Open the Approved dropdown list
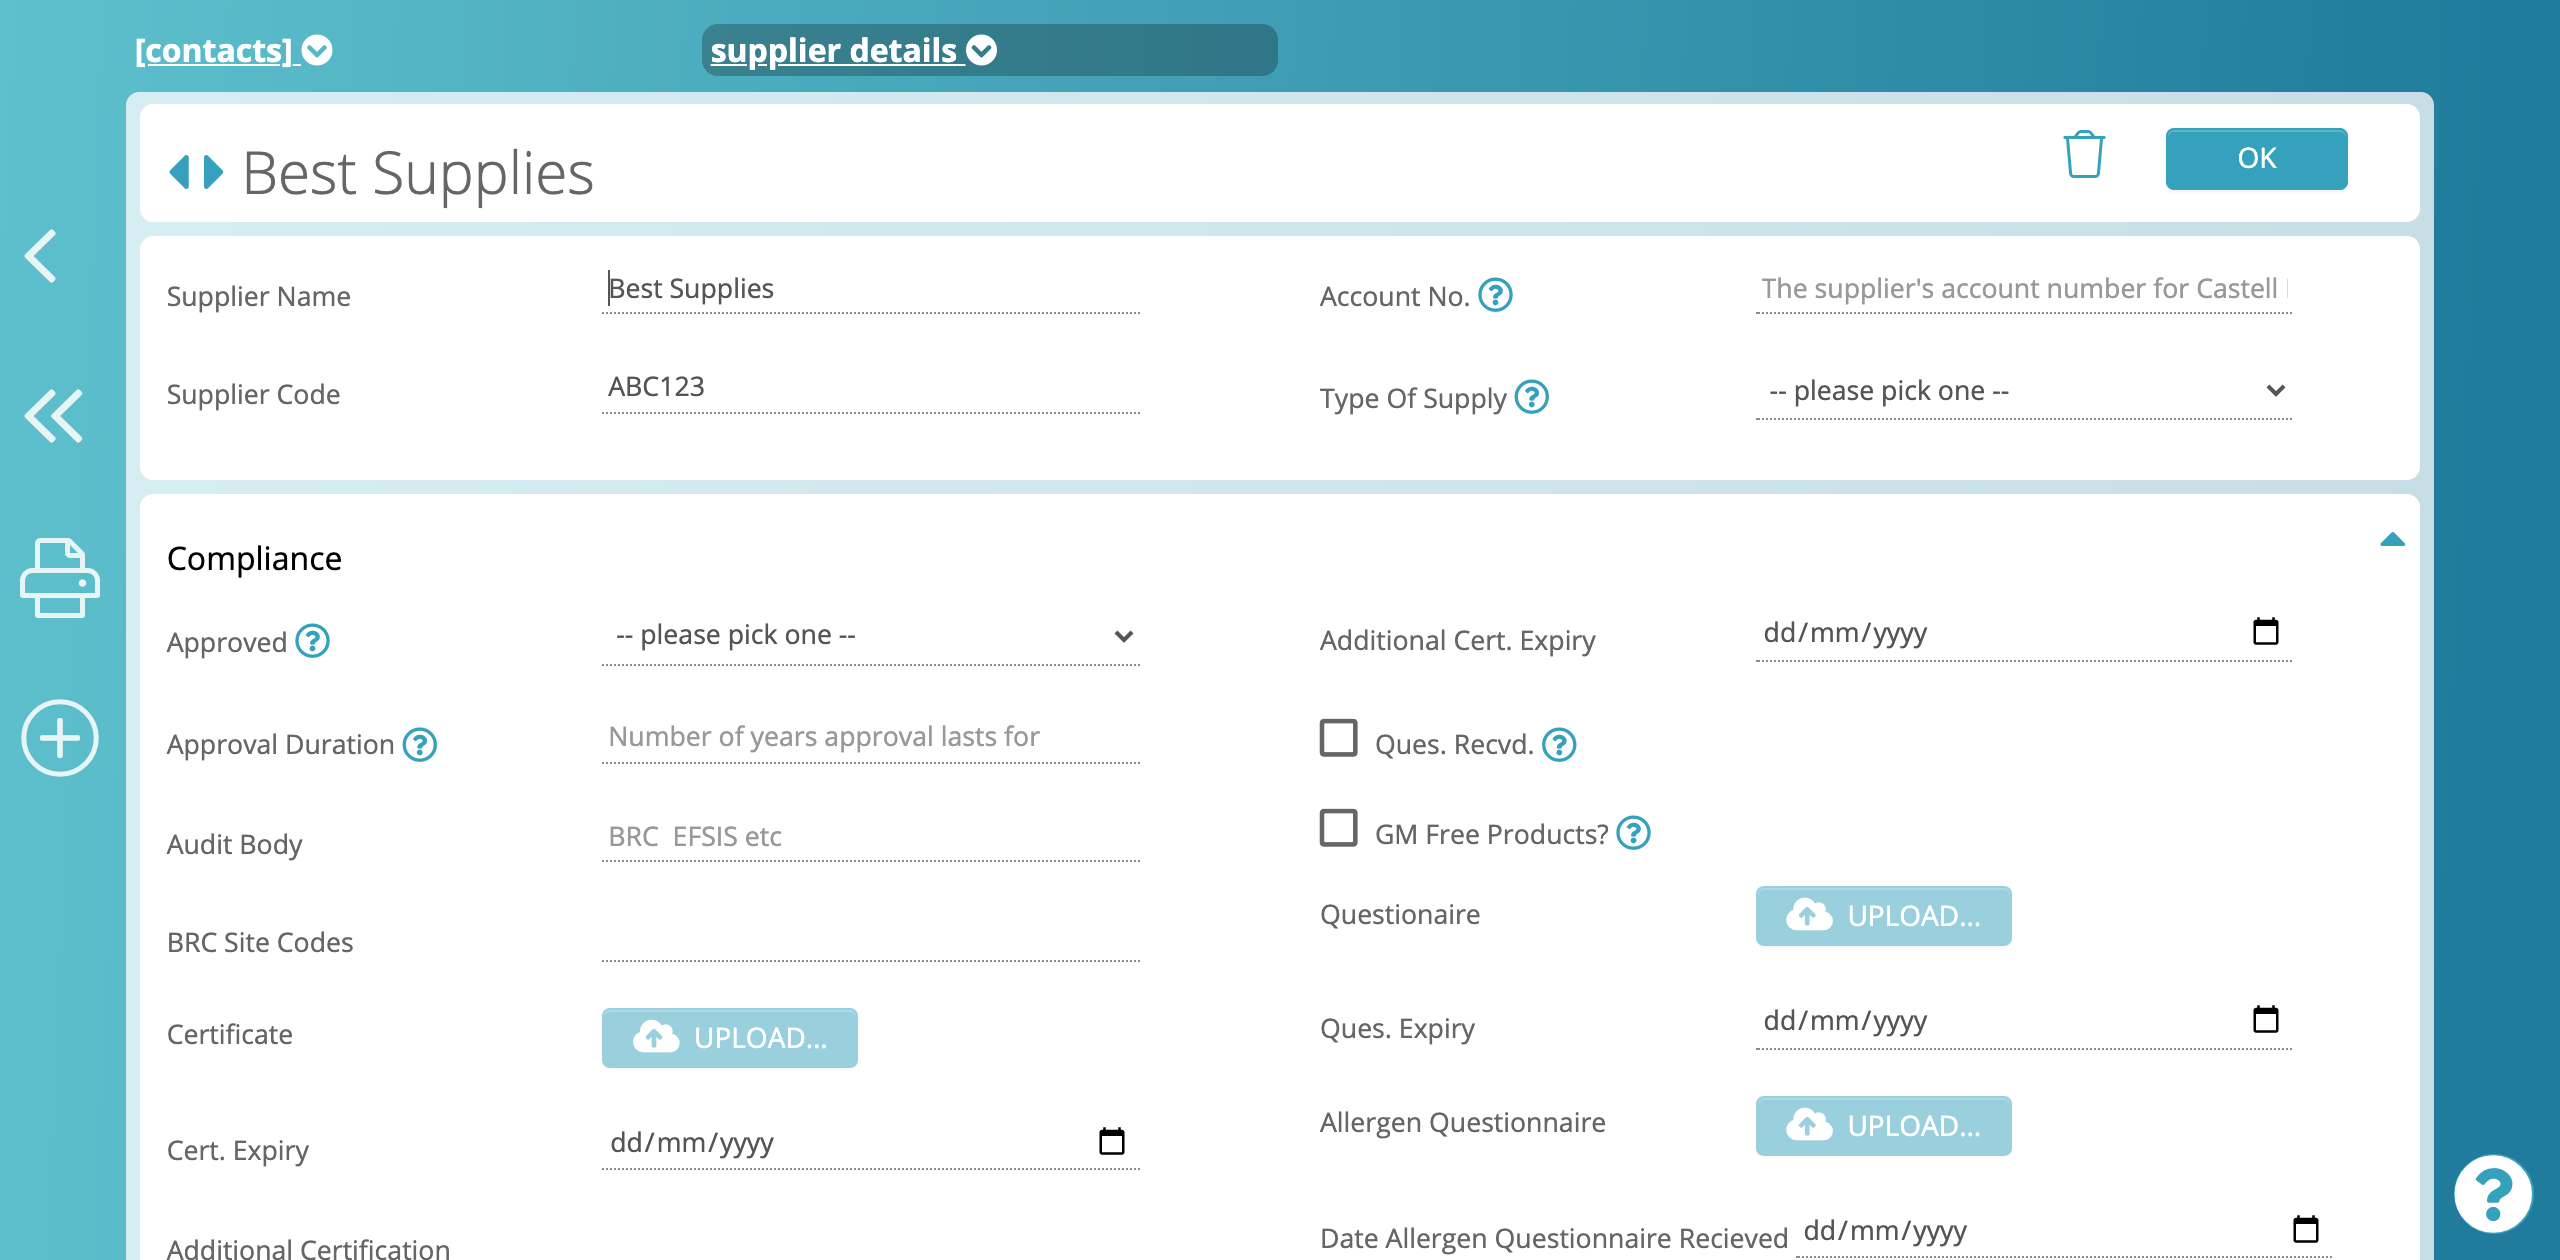 [871, 635]
